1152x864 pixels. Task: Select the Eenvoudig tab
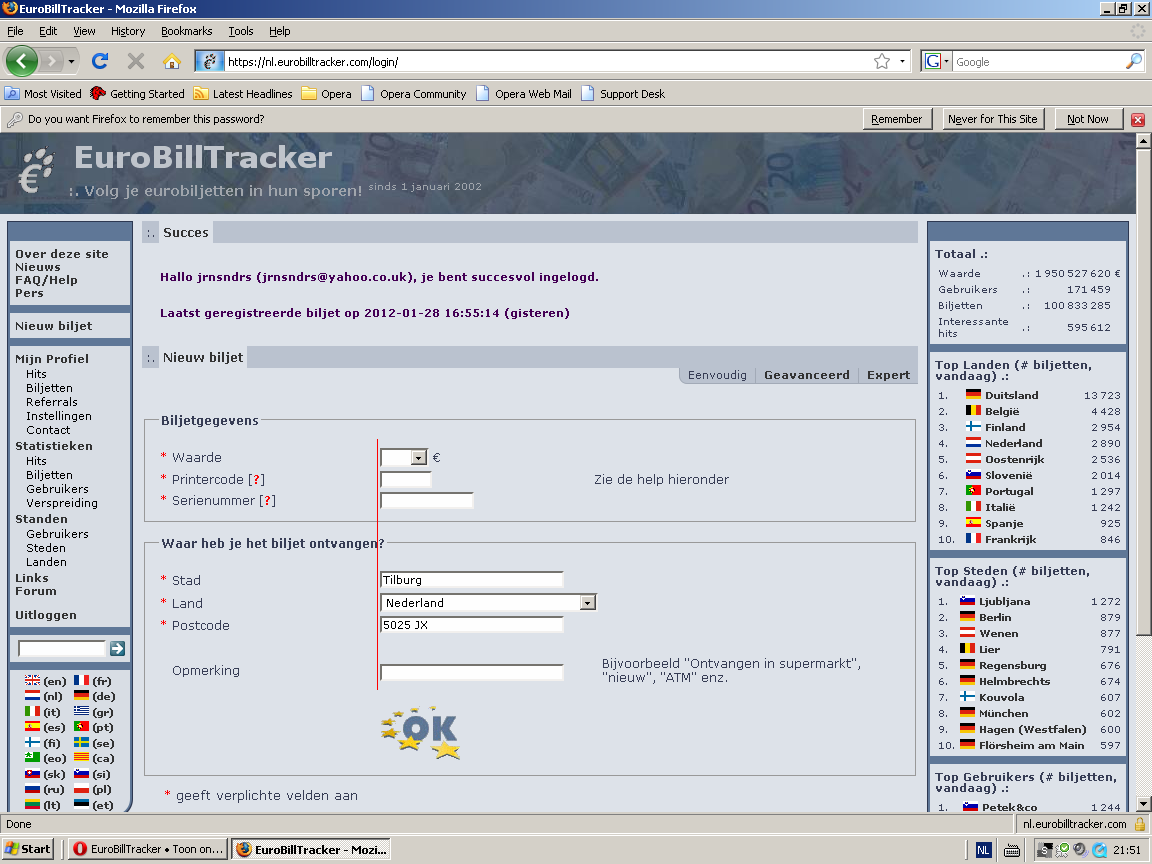pyautogui.click(x=717, y=375)
